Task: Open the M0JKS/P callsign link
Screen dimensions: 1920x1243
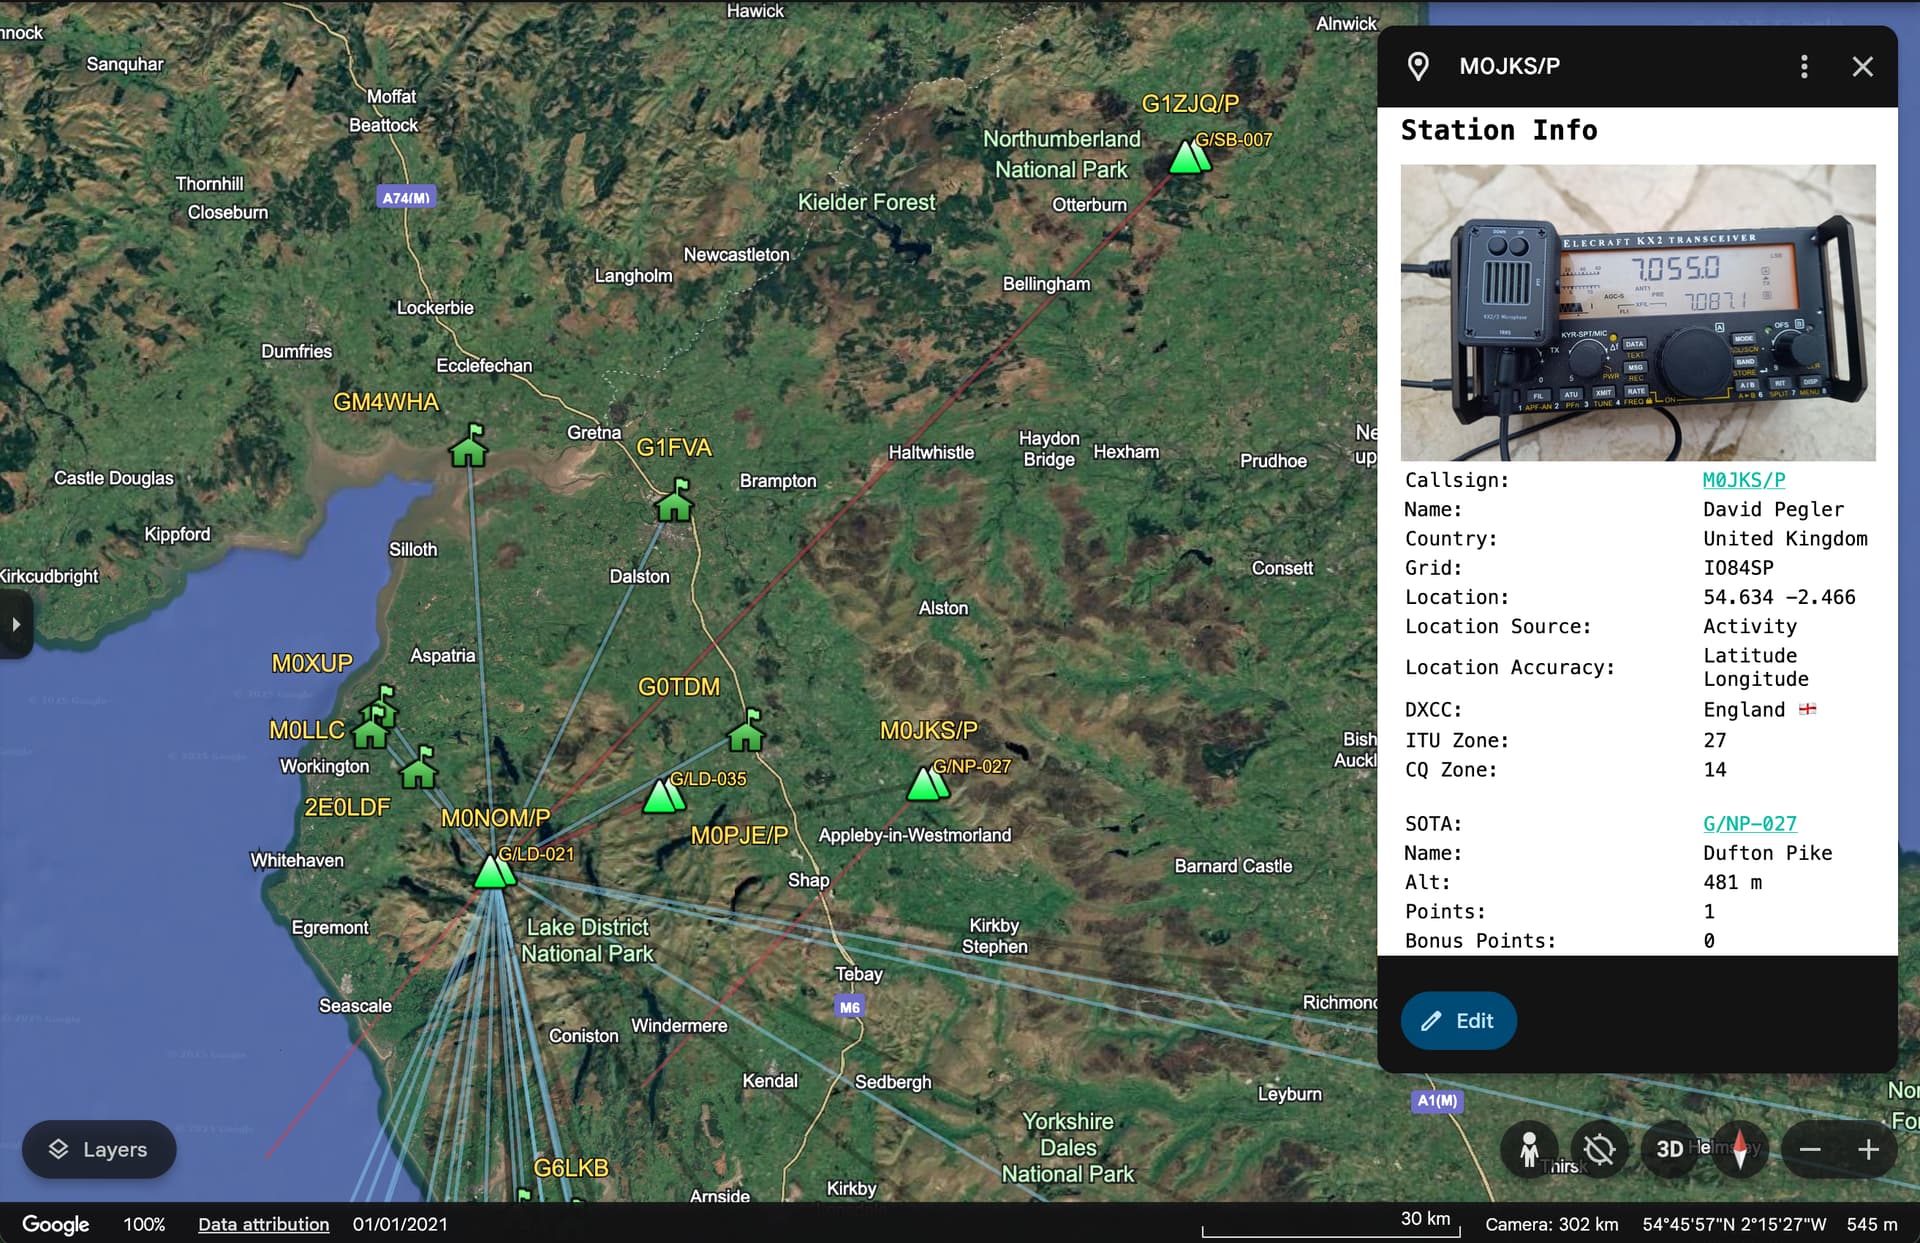Action: 1744,480
